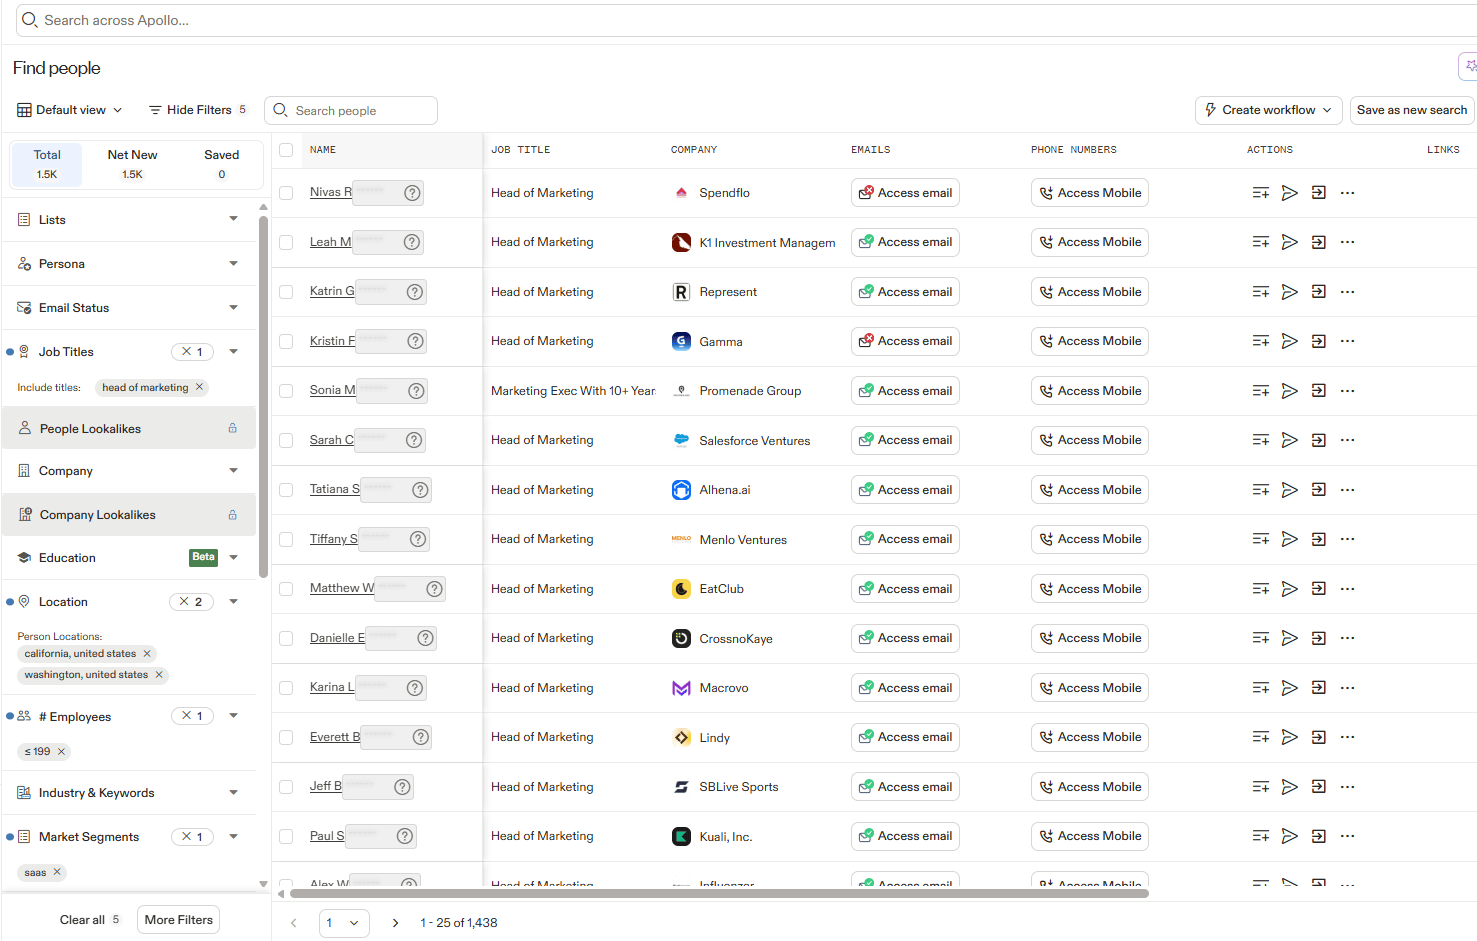
Task: Click the People Lookalikes lock icon
Action: pyautogui.click(x=232, y=428)
